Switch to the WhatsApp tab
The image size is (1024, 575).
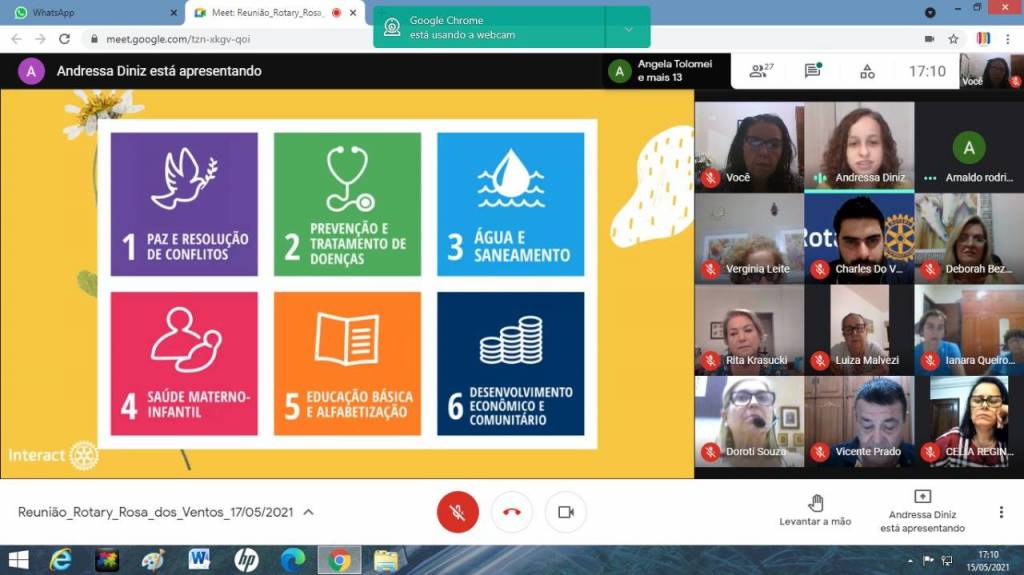tap(90, 13)
